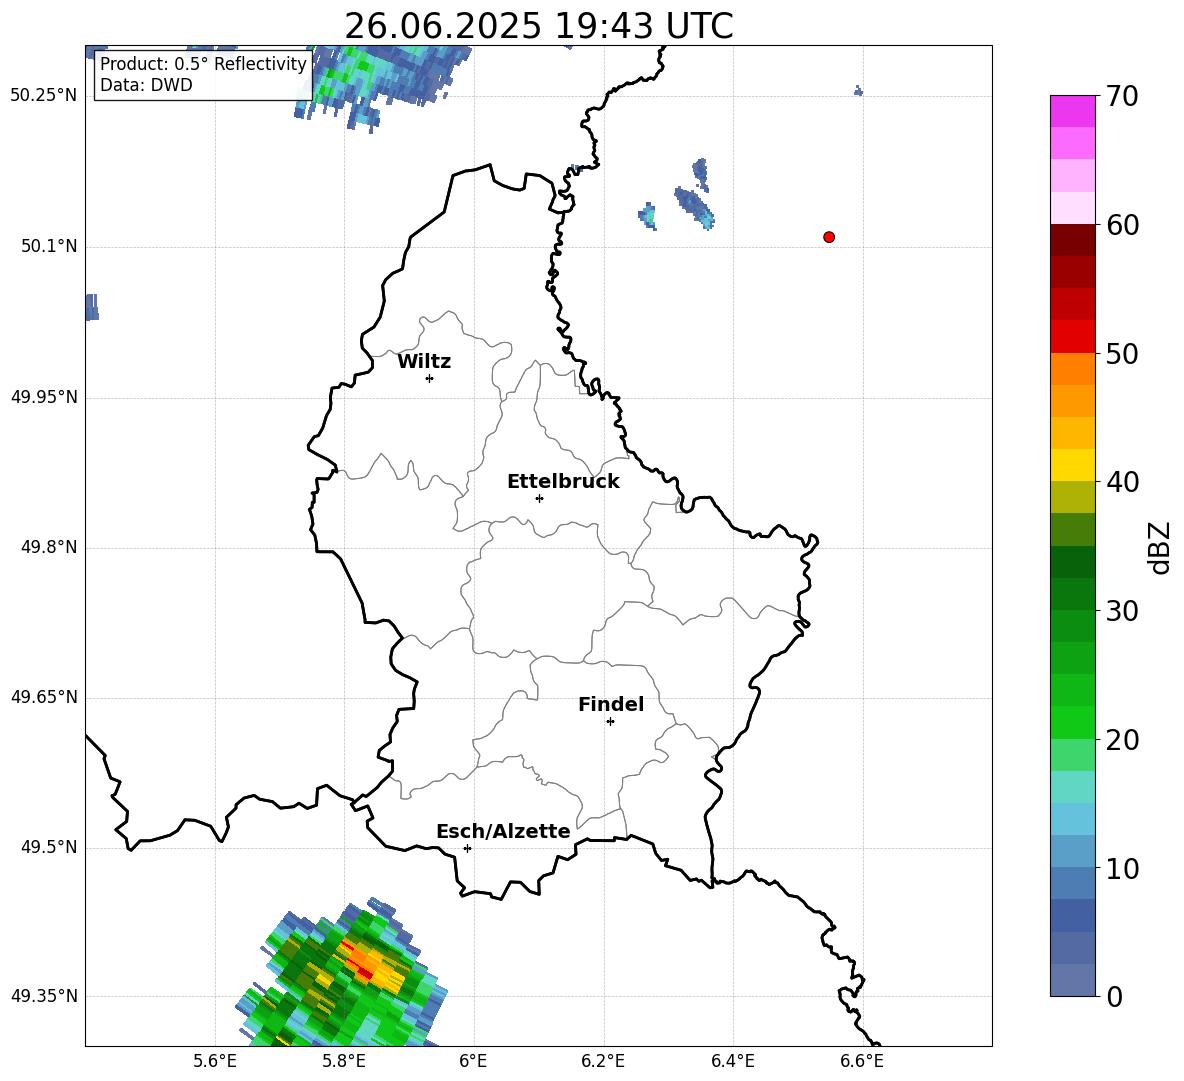Viewport: 1184px width, 1081px height.
Task: Click the 60 tick on the colorbar
Action: pos(1122,225)
